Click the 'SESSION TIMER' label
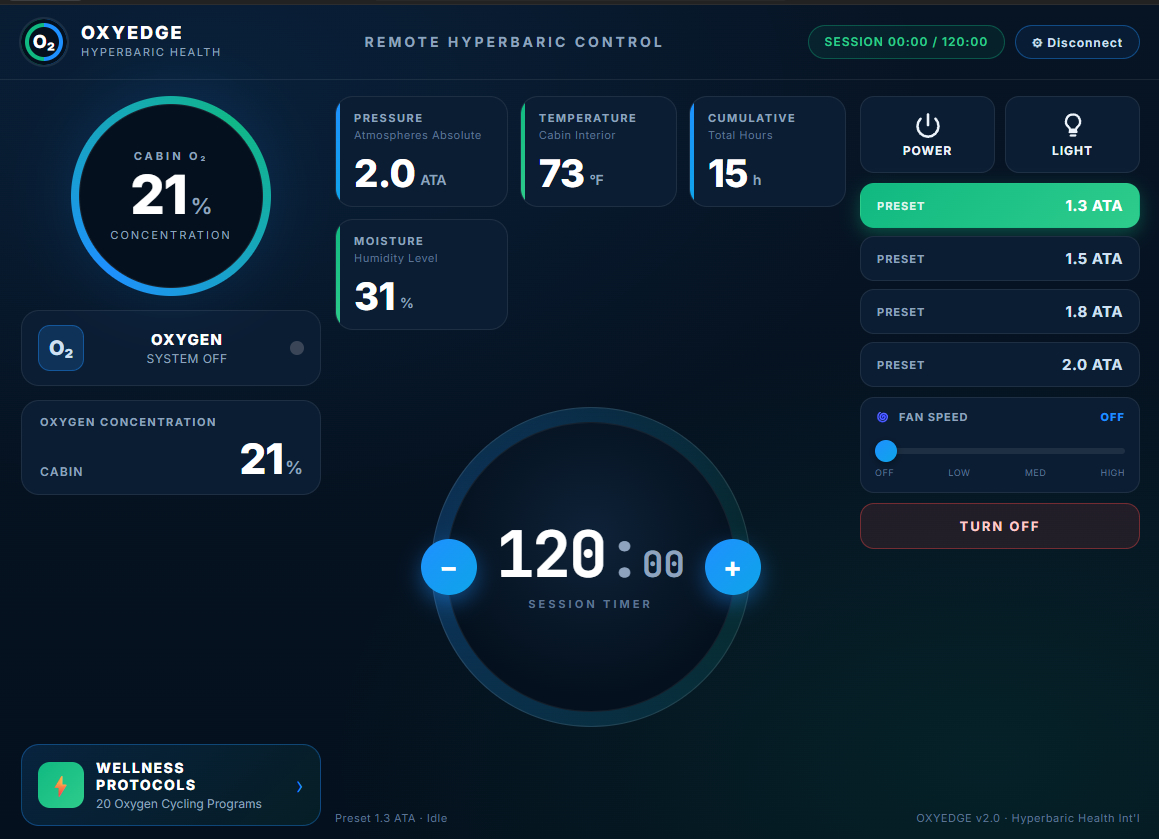 pyautogui.click(x=590, y=604)
